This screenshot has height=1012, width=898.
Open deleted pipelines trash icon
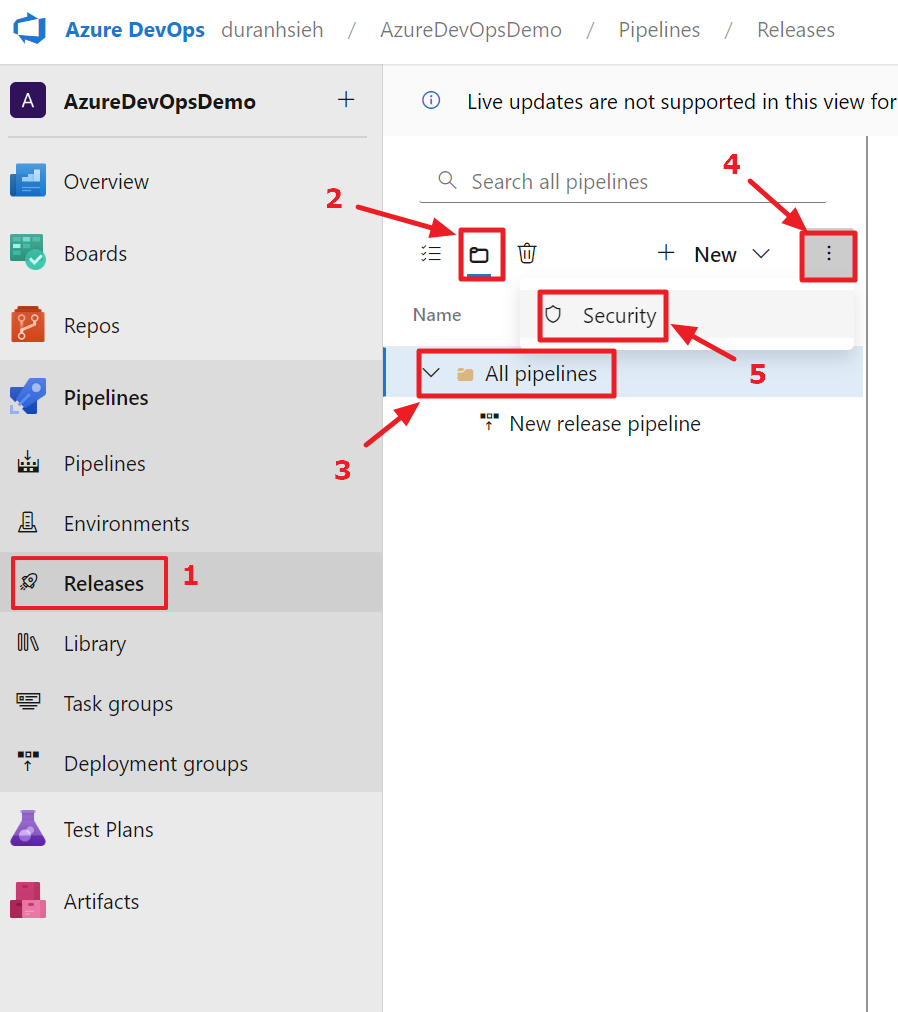pos(527,253)
